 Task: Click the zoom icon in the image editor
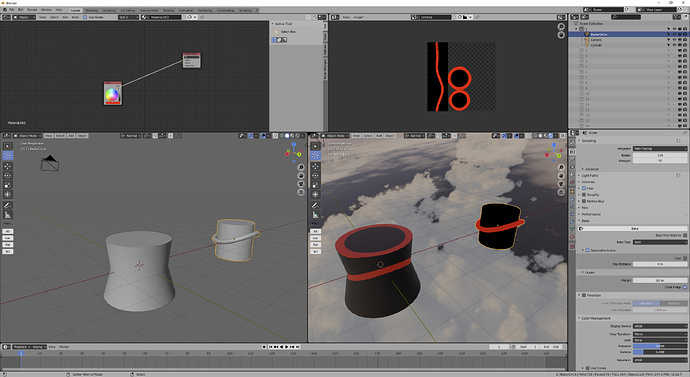pos(561,27)
